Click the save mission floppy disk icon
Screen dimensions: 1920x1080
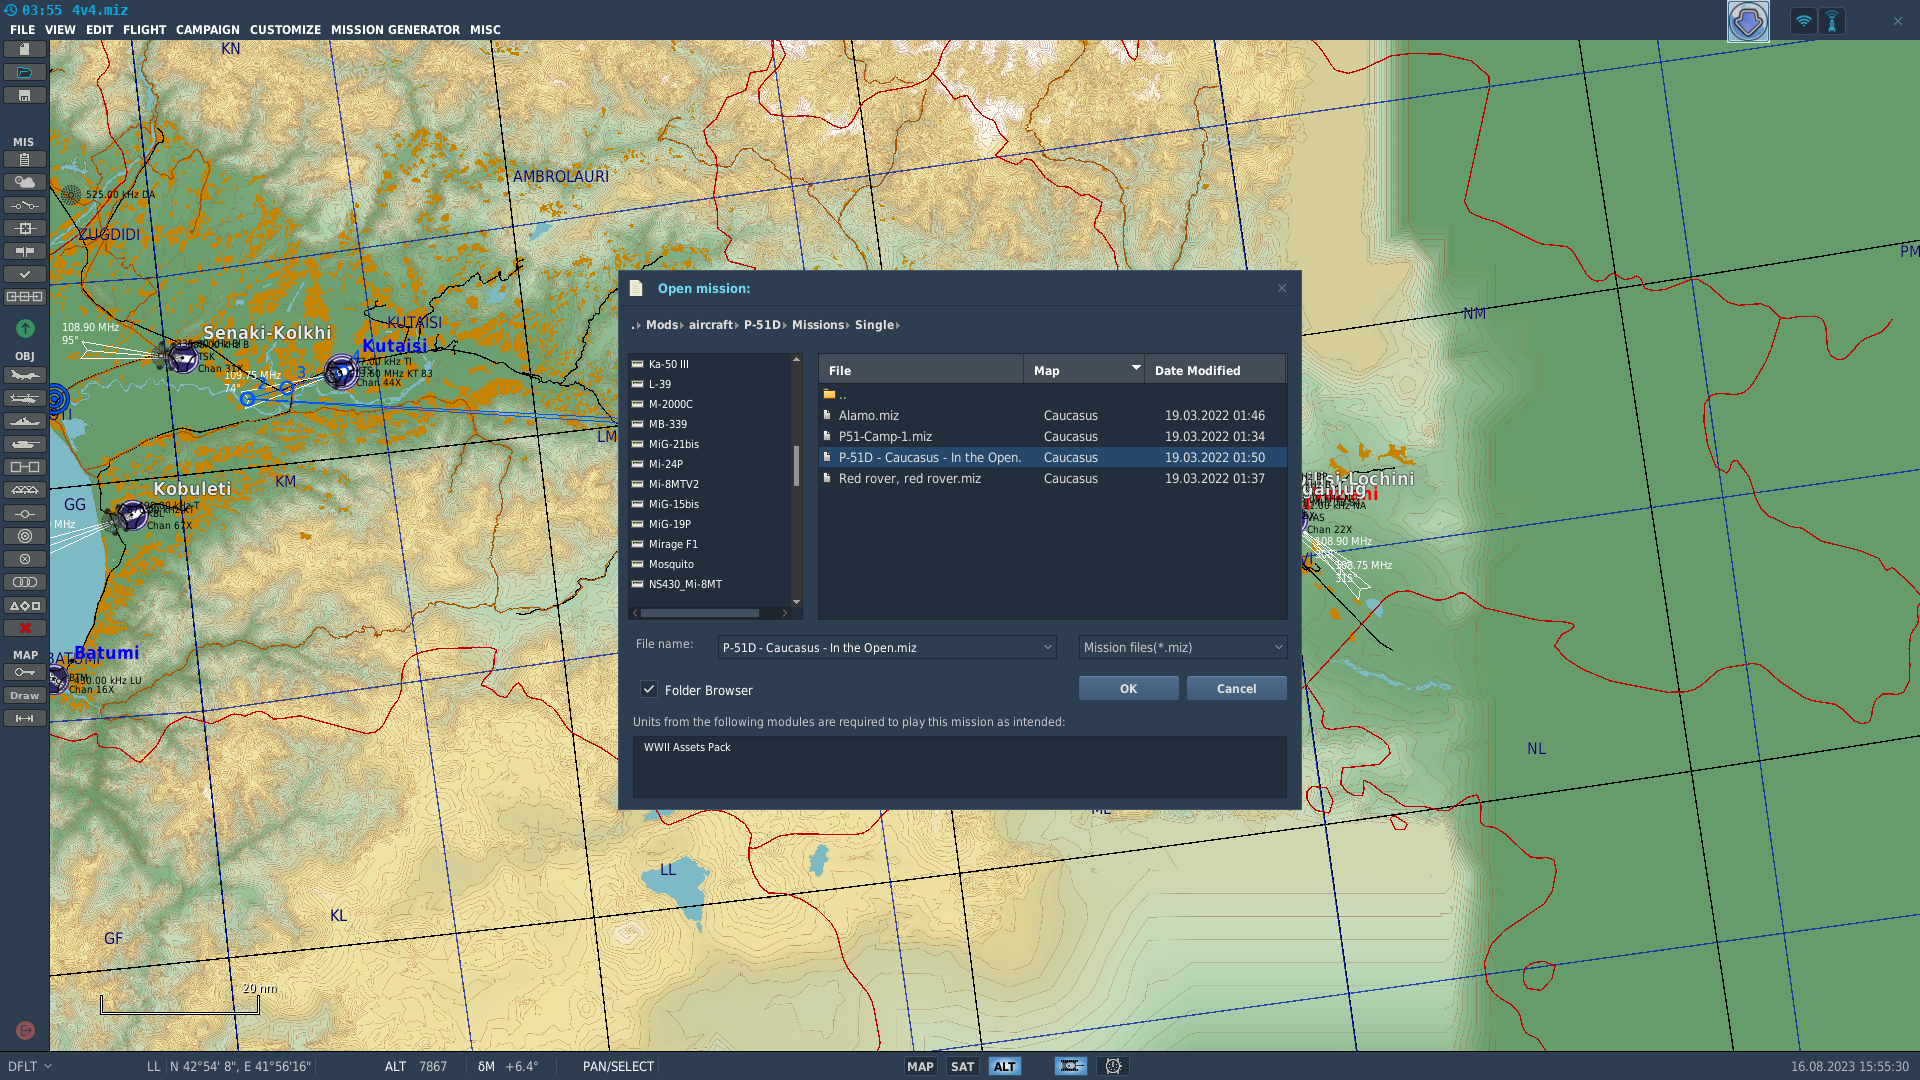[x=25, y=95]
